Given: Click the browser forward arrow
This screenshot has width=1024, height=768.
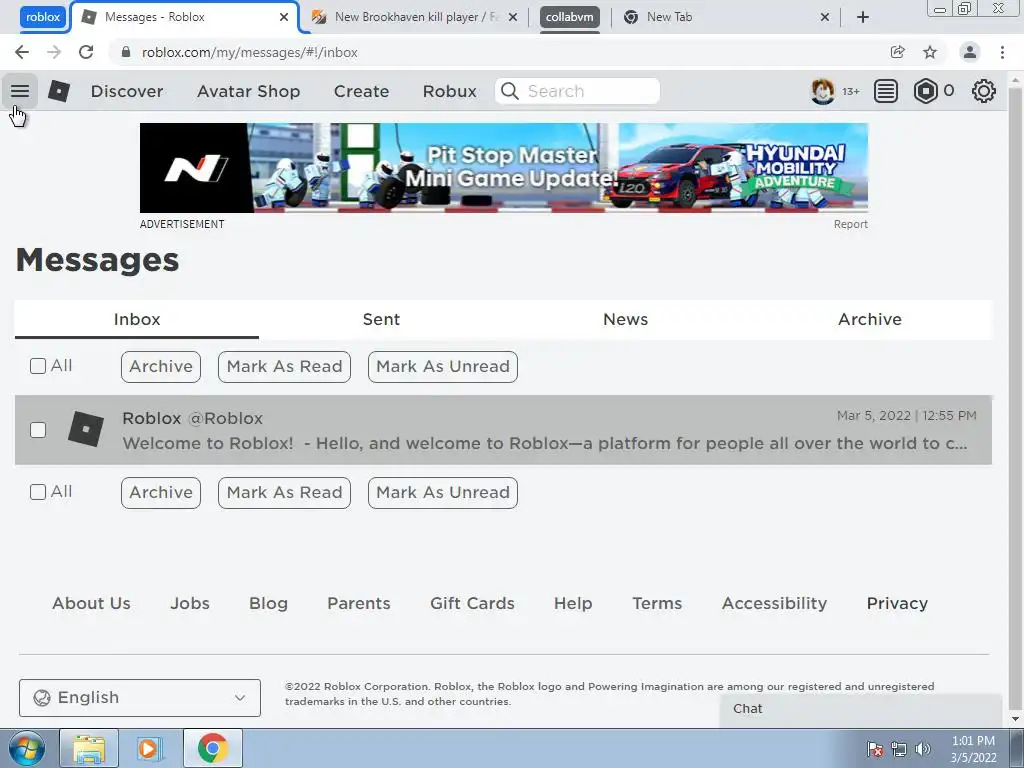Looking at the screenshot, I should click(54, 52).
